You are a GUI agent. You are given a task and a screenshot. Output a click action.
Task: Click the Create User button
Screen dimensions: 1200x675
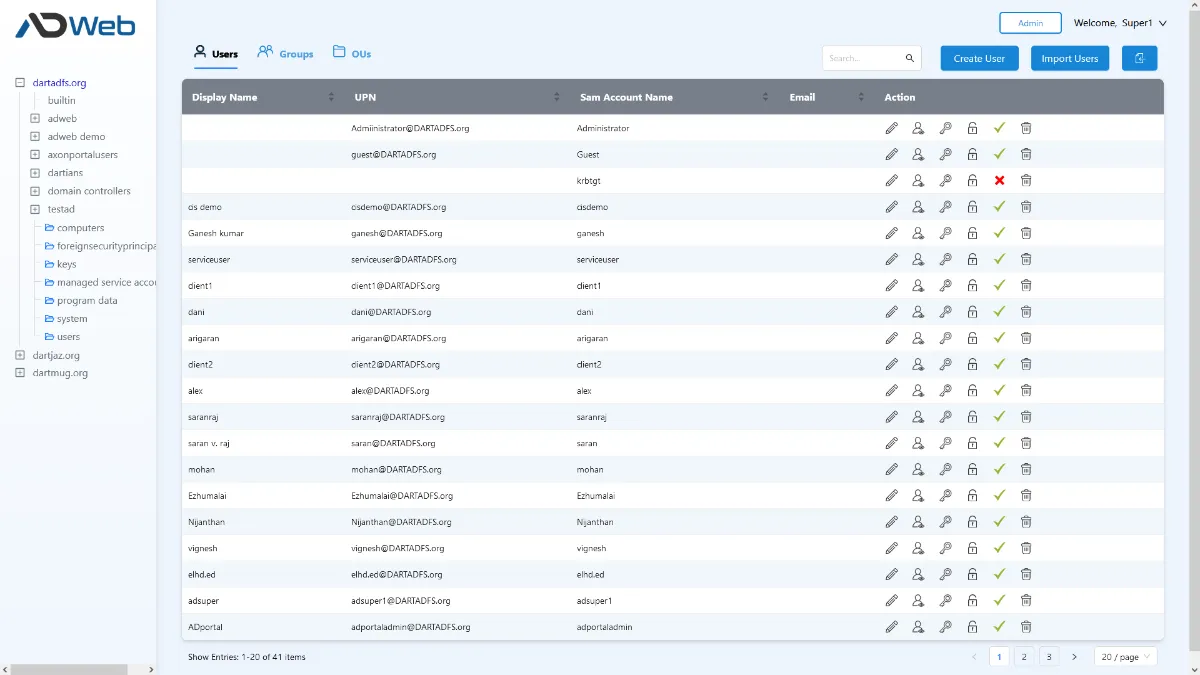pos(979,58)
